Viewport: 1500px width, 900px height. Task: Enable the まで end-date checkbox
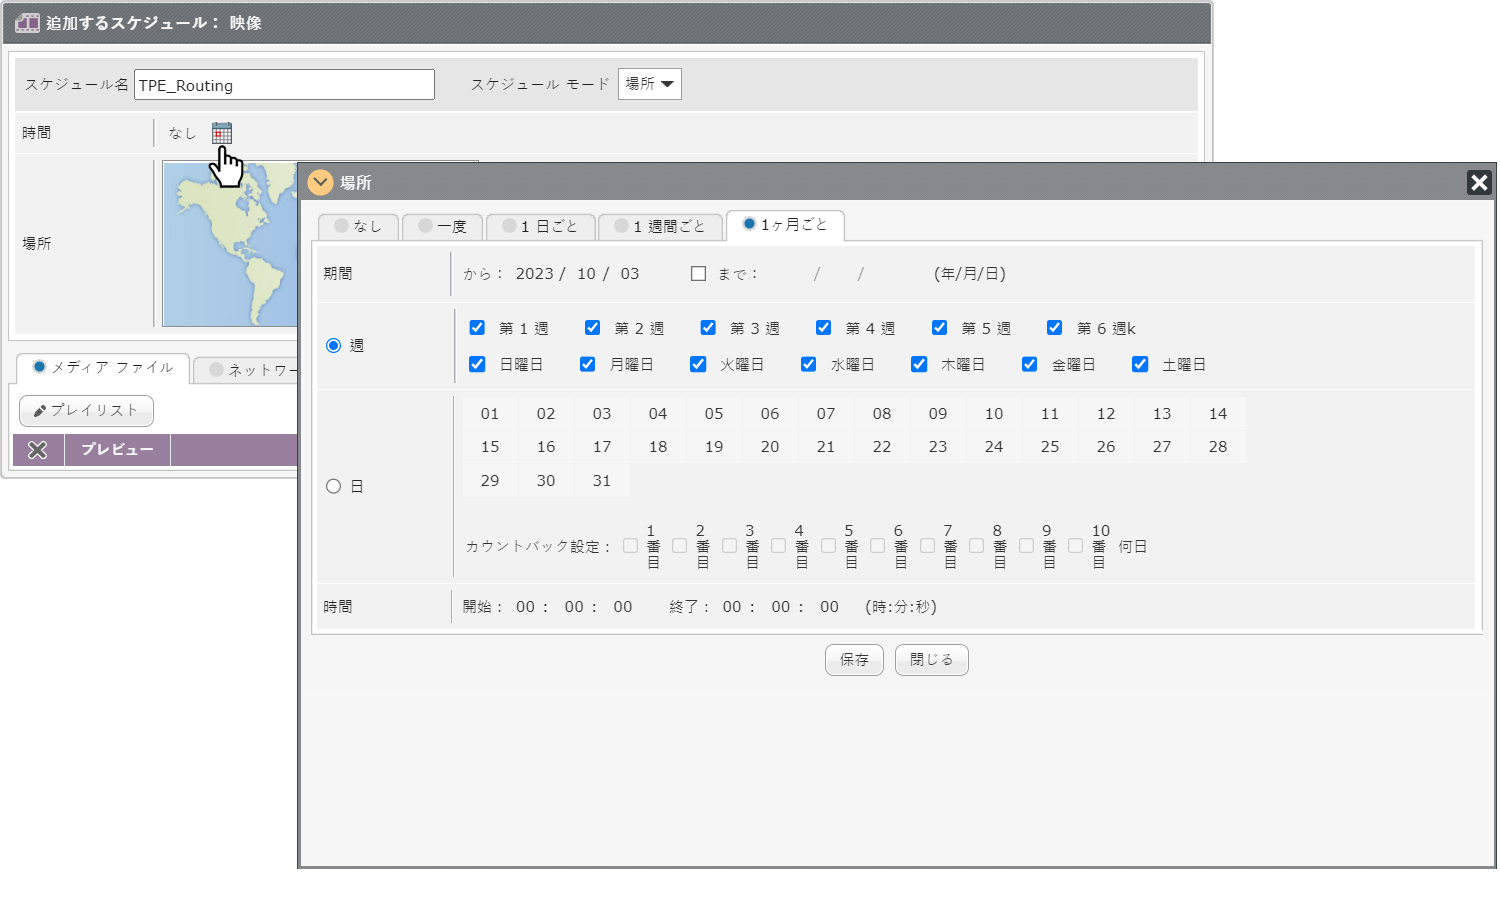[698, 274]
